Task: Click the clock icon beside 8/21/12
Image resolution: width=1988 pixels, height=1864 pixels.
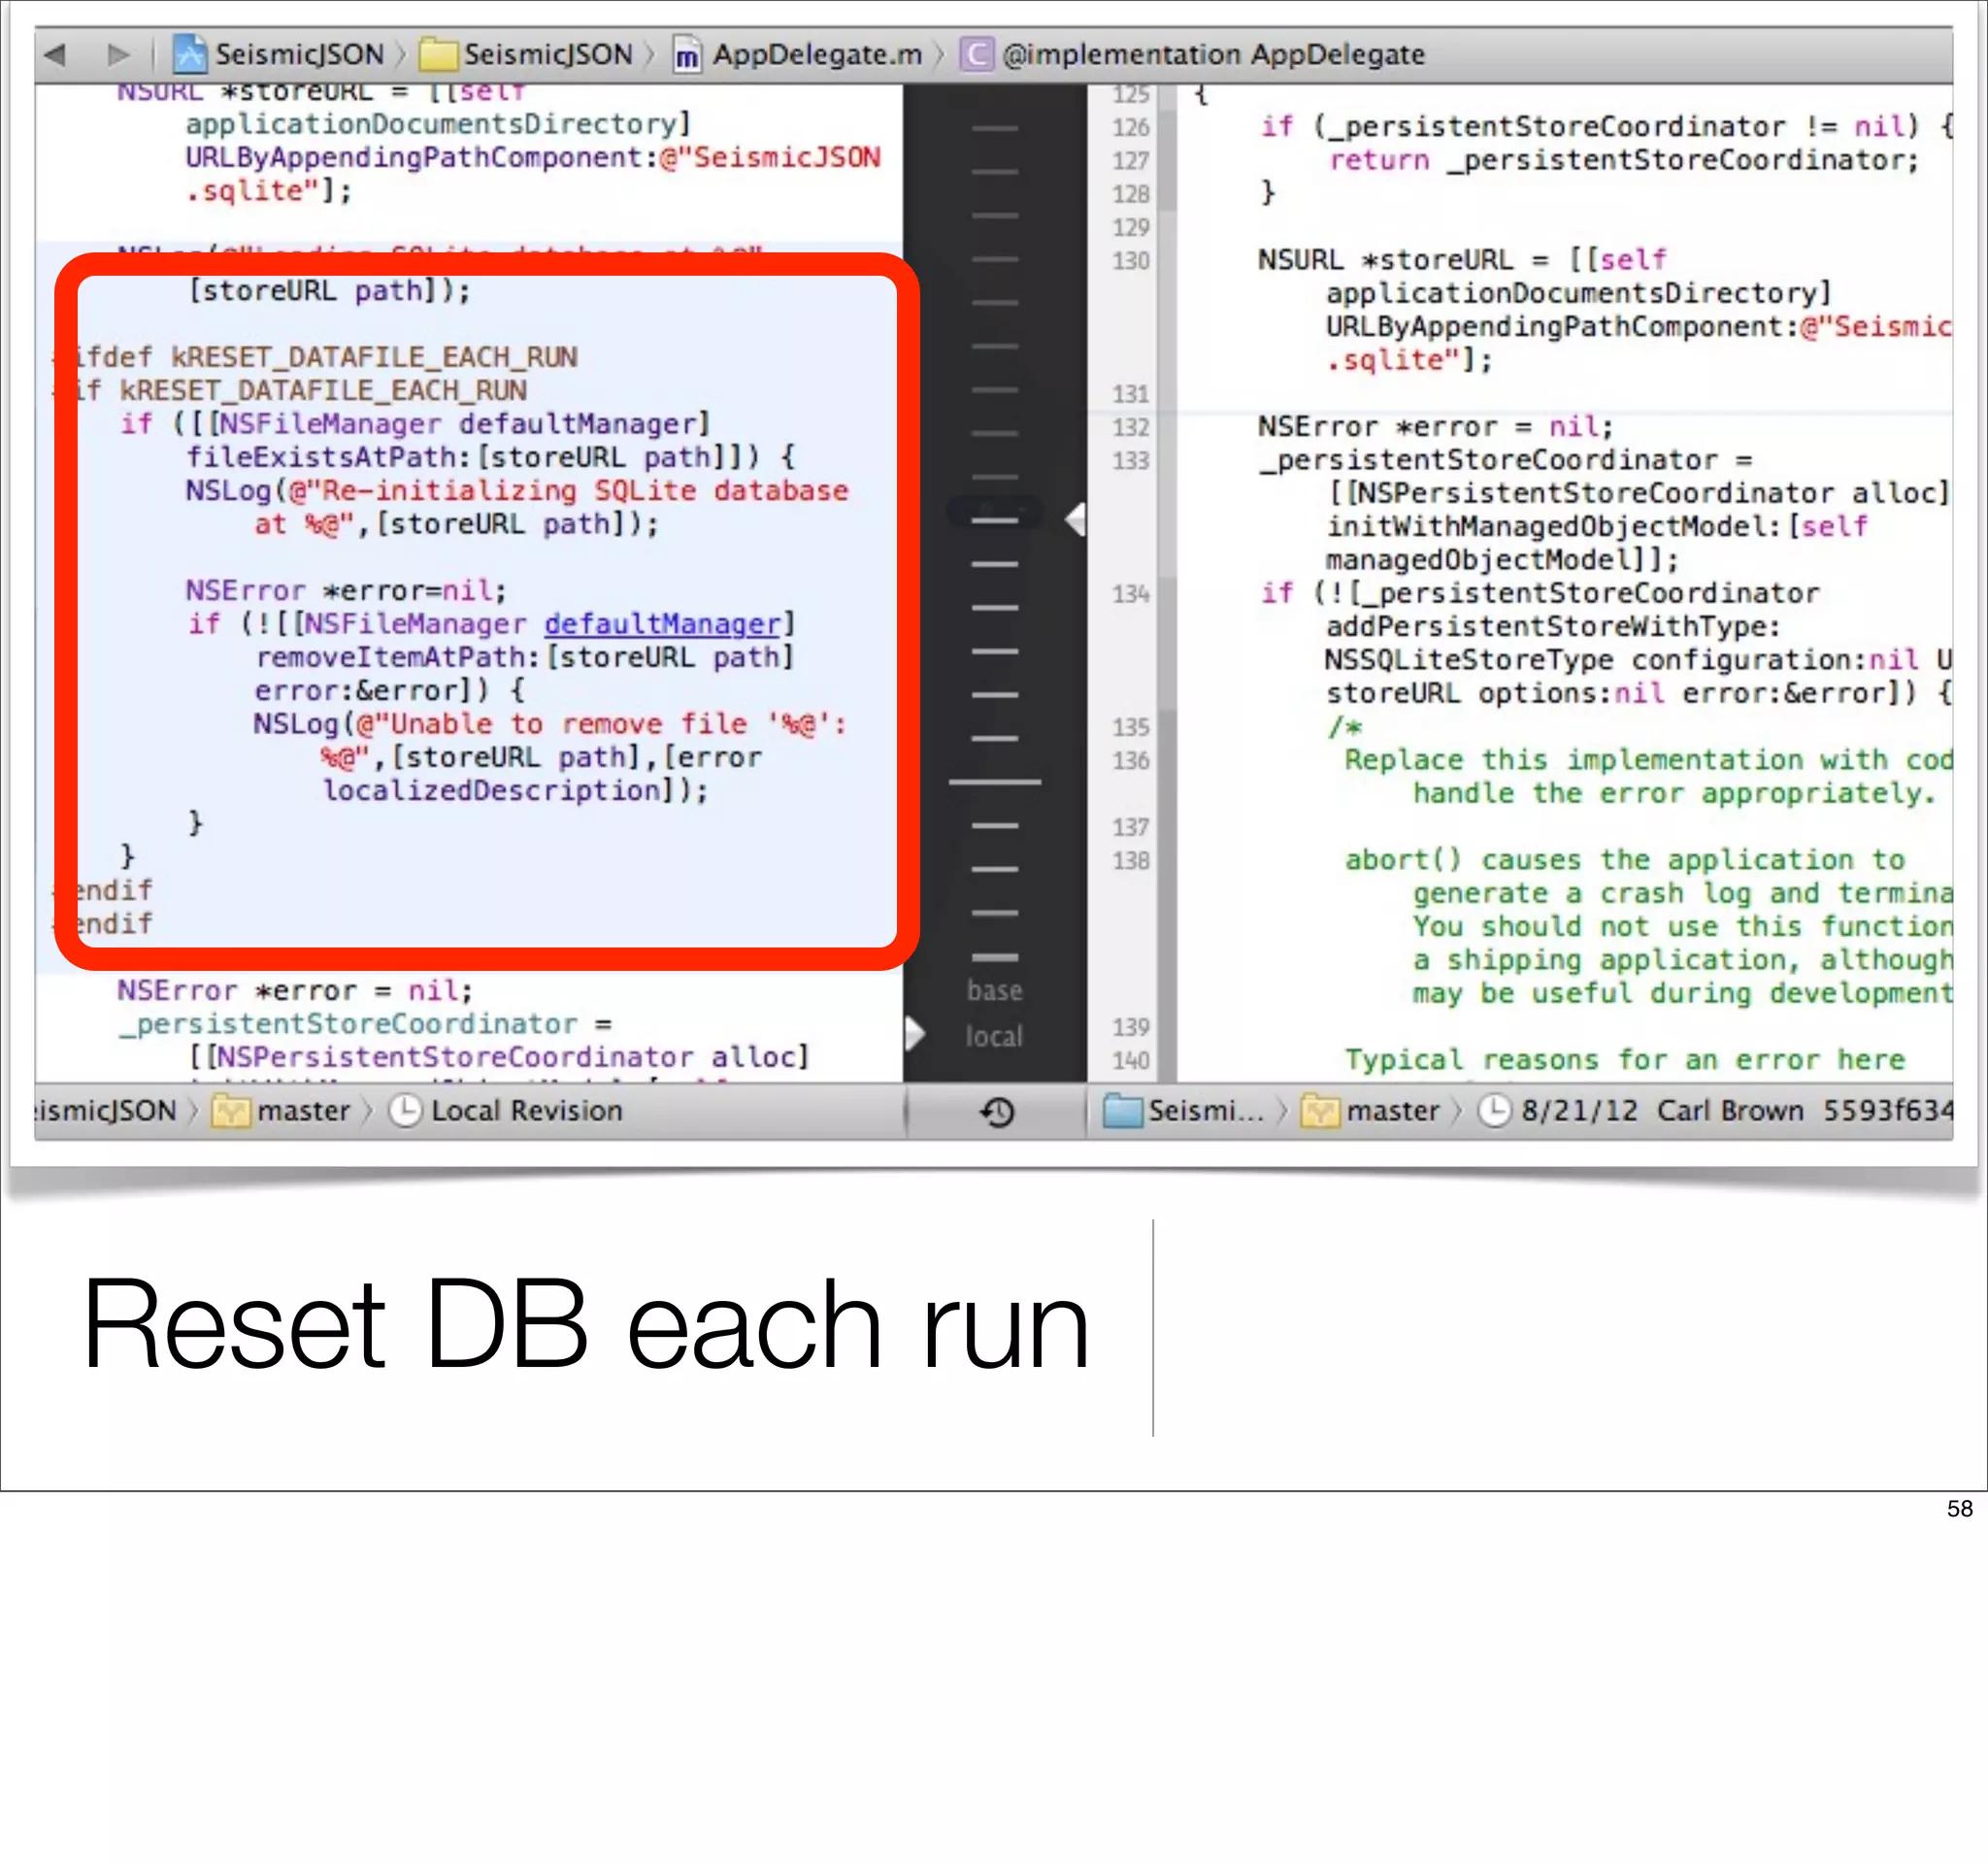Action: click(1494, 1111)
